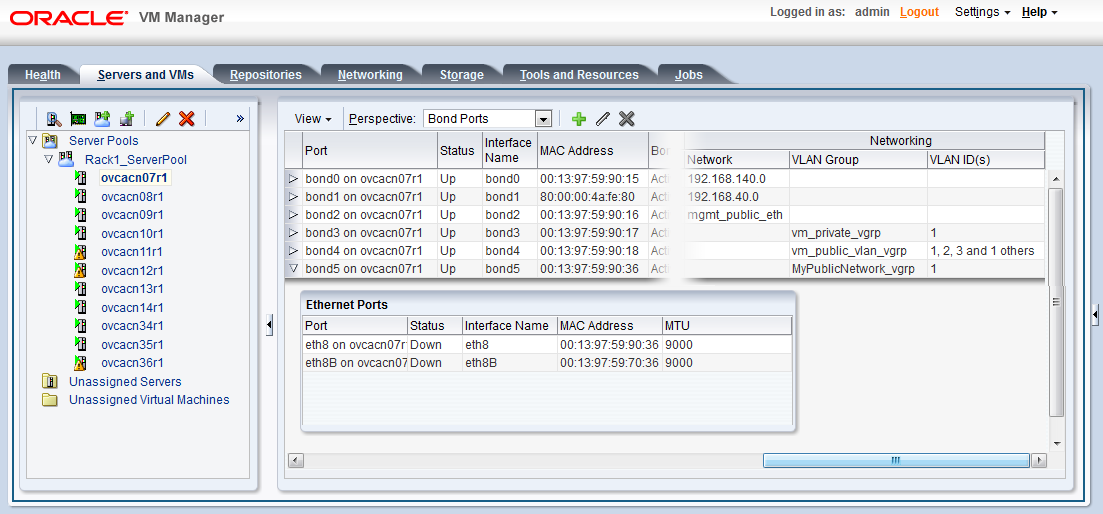Image resolution: width=1103 pixels, height=514 pixels.
Task: Click server icon beside ovcacn08r1
Action: click(x=80, y=196)
